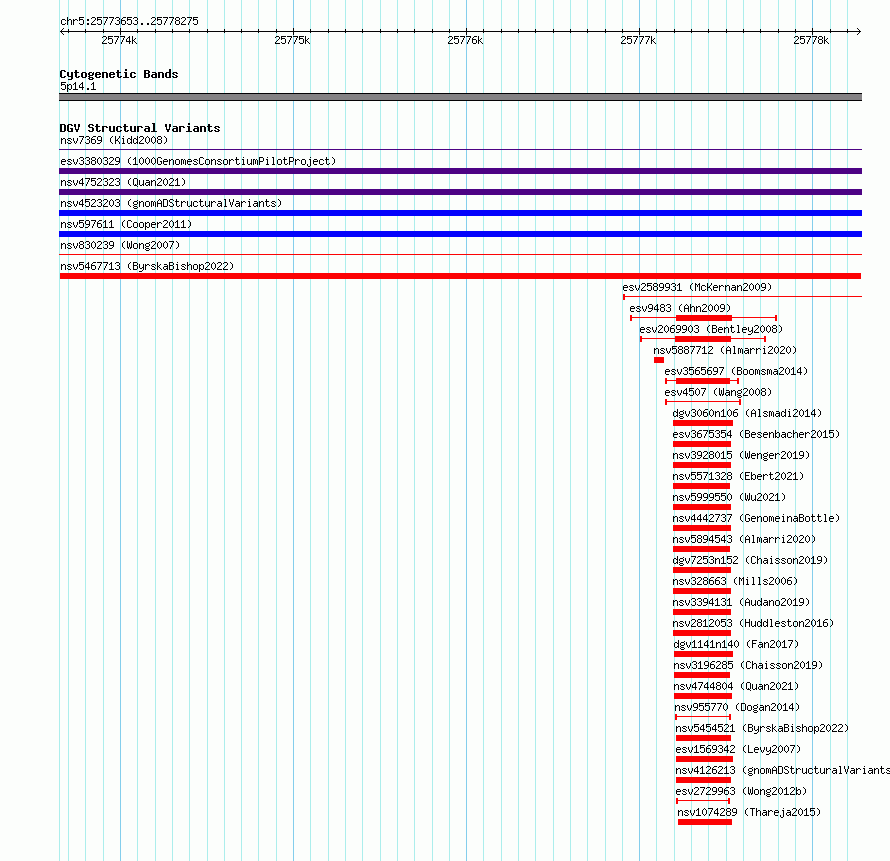Click nsv3196285 (Chaisson2019) variant

pos(748,665)
